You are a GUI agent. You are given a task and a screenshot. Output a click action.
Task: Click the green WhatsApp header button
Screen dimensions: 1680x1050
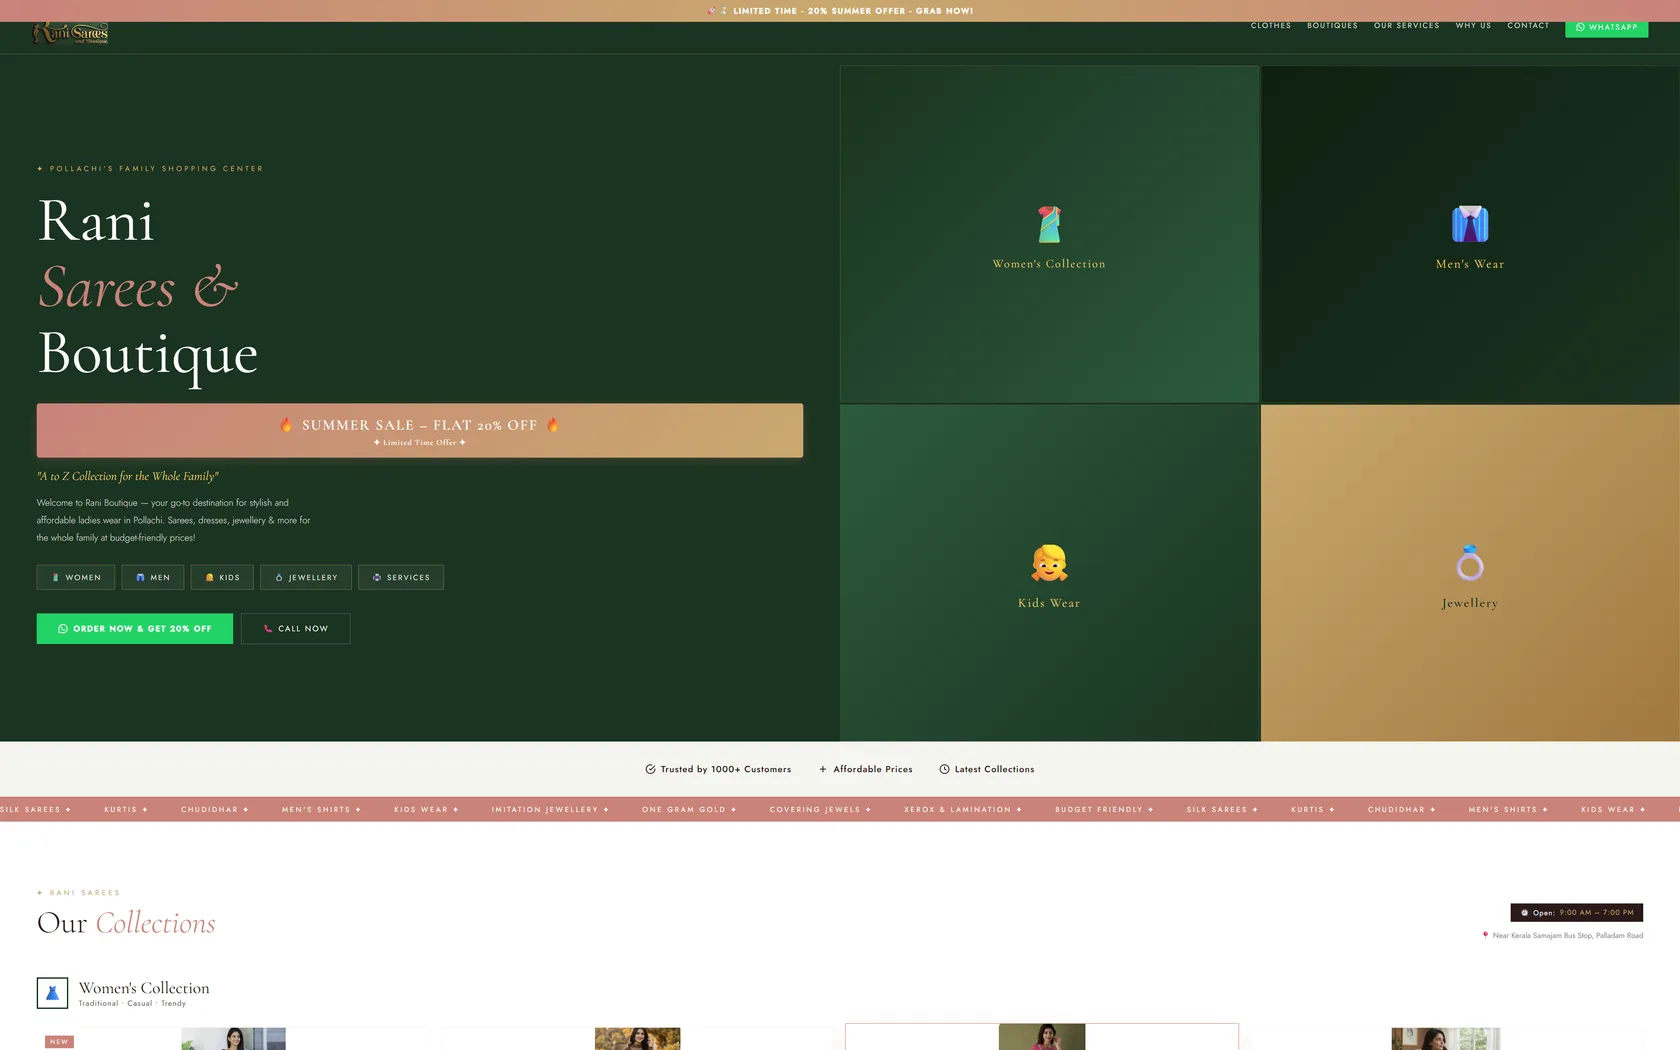pyautogui.click(x=1606, y=27)
